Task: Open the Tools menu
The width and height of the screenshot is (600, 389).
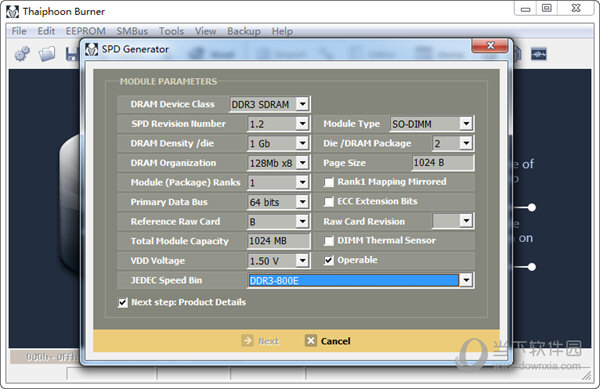Action: 171,31
